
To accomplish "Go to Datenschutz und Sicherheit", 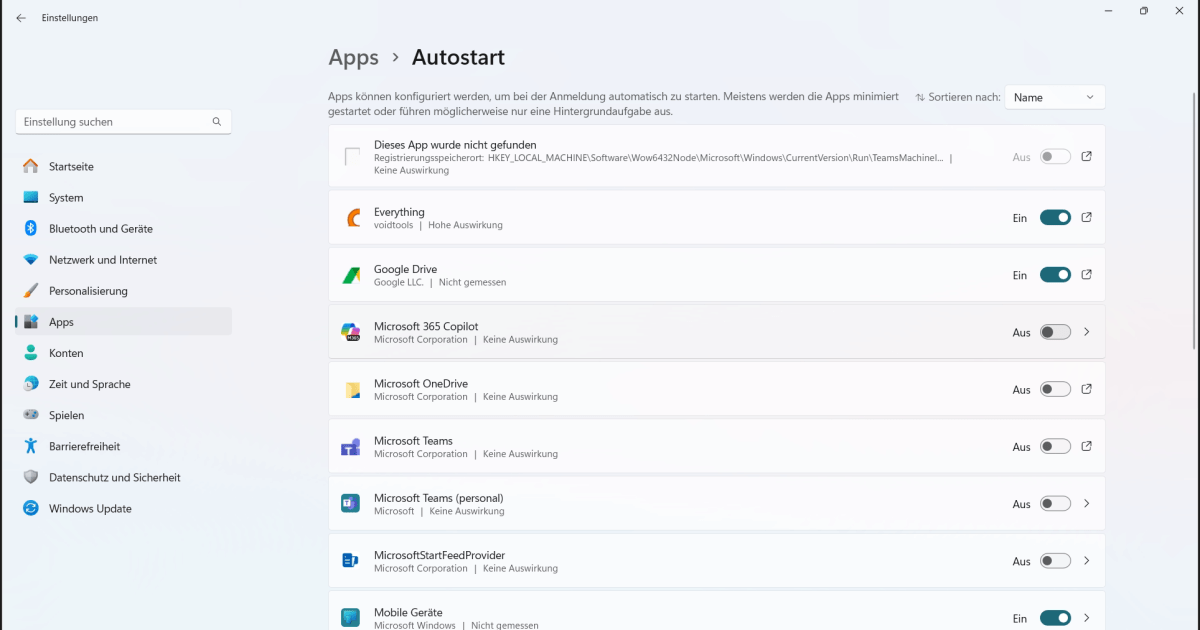I will pyautogui.click(x=124, y=477).
